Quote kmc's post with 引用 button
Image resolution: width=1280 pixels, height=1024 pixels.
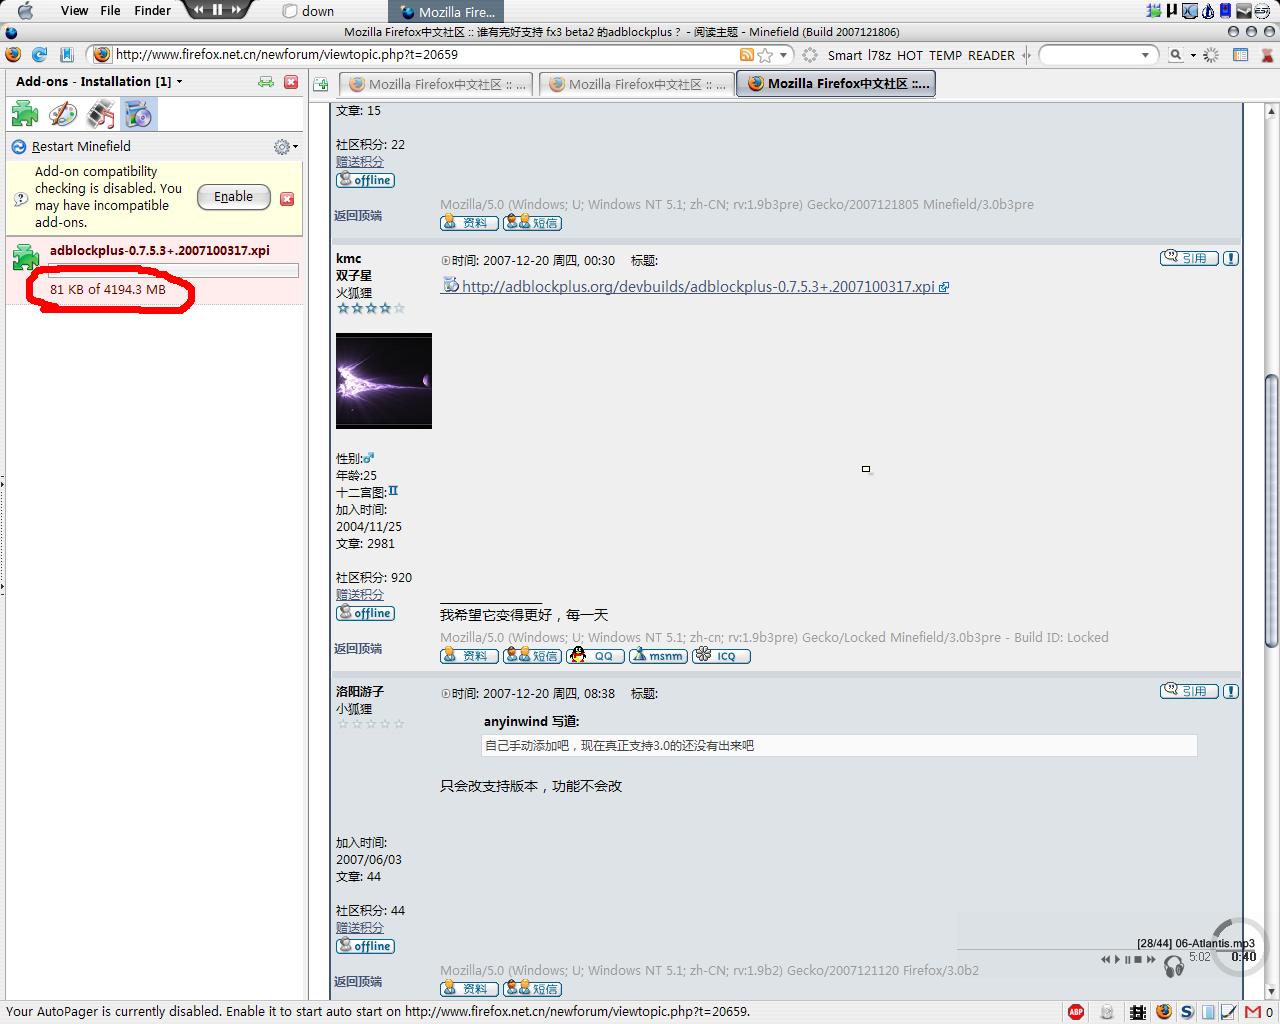click(x=1188, y=258)
